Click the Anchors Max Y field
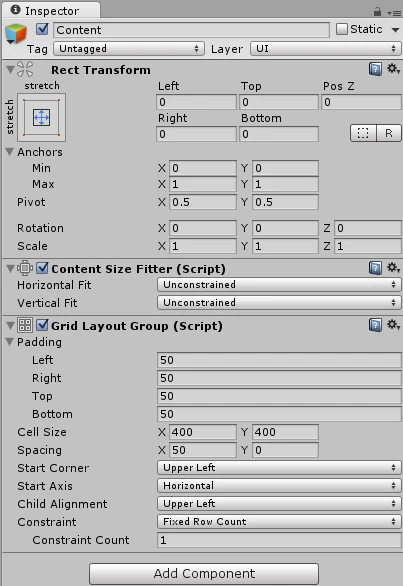 286,184
